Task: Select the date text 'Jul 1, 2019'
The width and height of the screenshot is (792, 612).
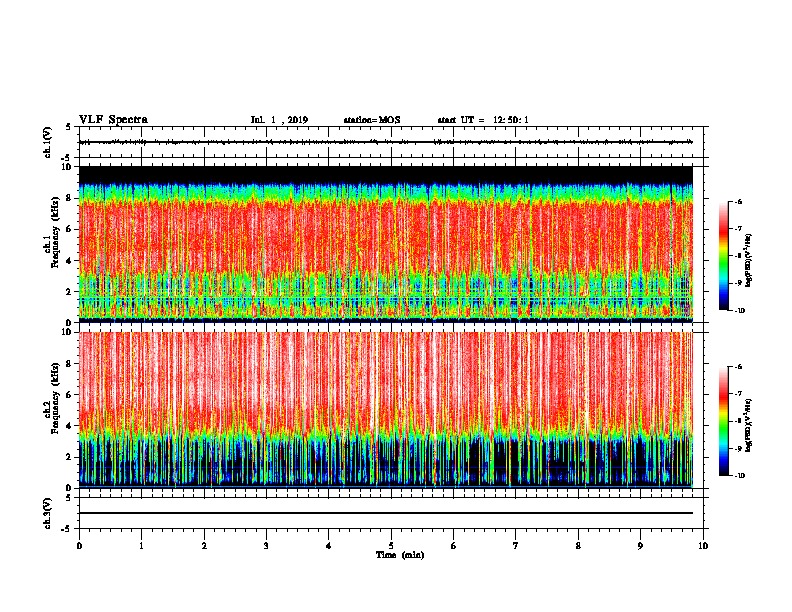Action: pyautogui.click(x=279, y=120)
